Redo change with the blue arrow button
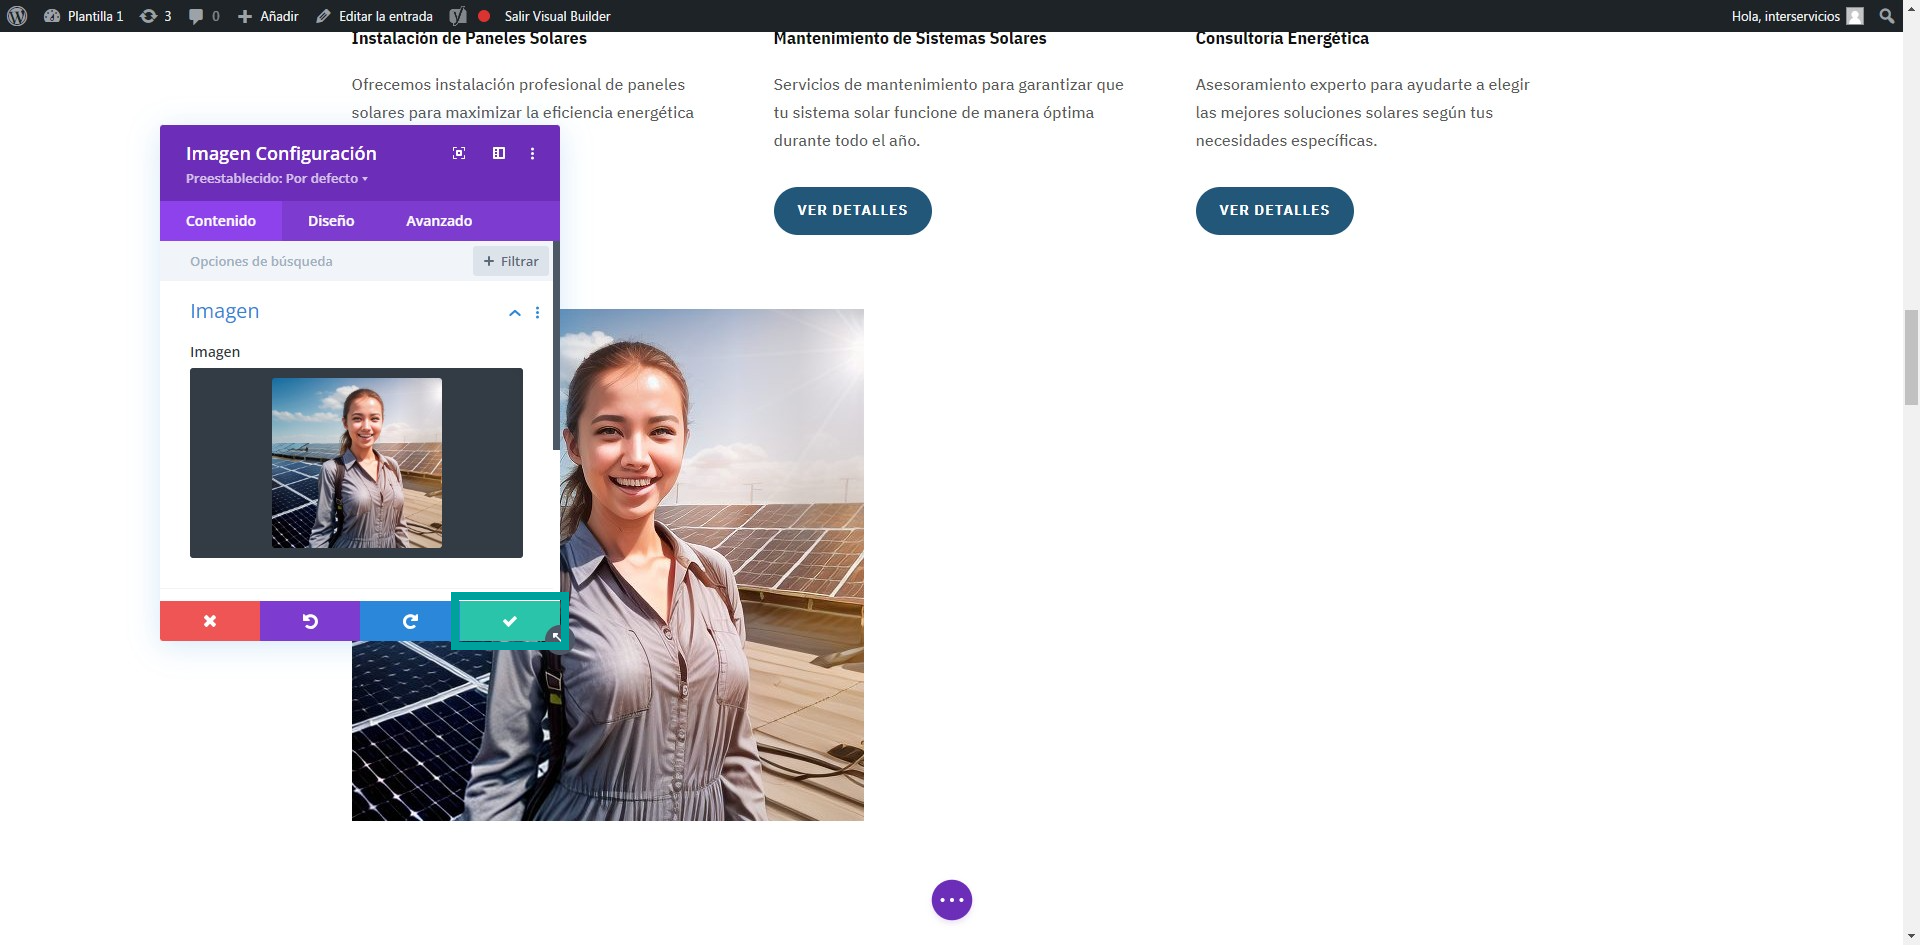 410,621
